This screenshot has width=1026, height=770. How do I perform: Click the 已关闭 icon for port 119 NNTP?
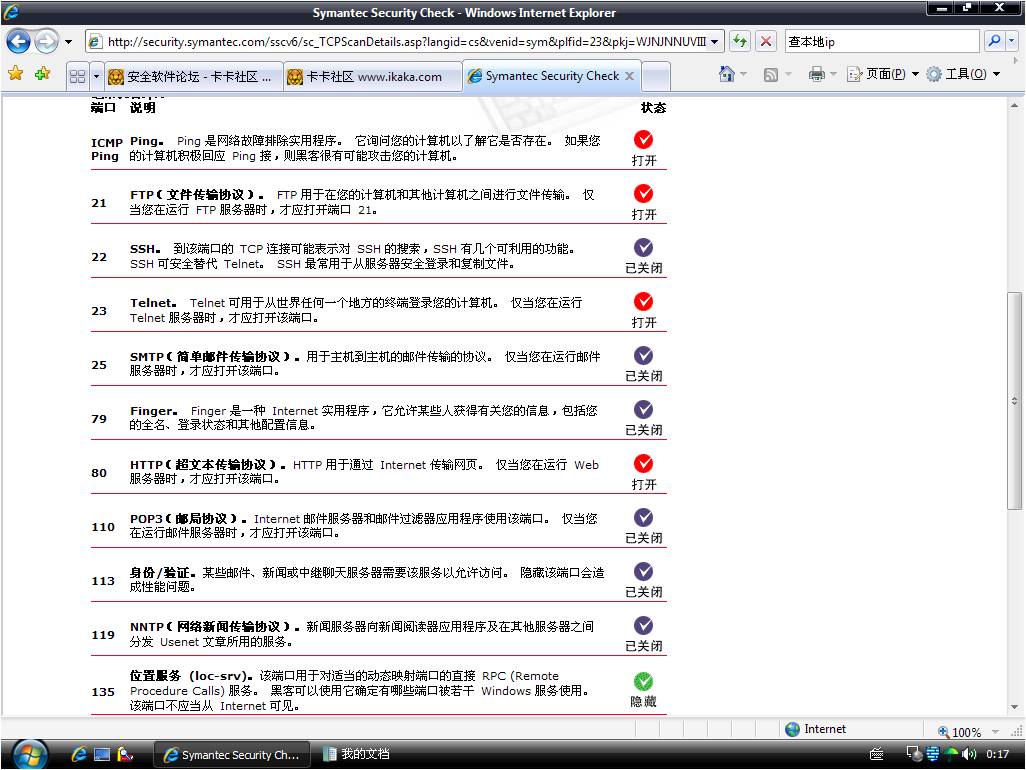(643, 625)
